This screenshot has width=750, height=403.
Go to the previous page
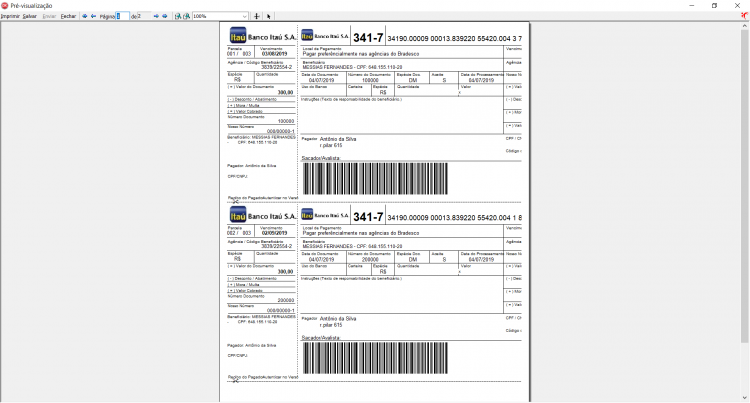93,16
